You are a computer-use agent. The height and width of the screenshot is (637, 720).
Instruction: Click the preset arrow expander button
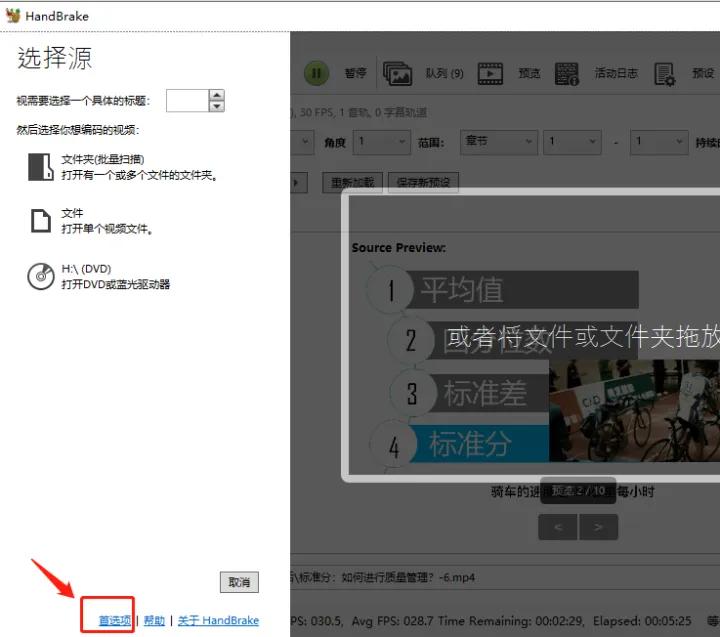(299, 183)
